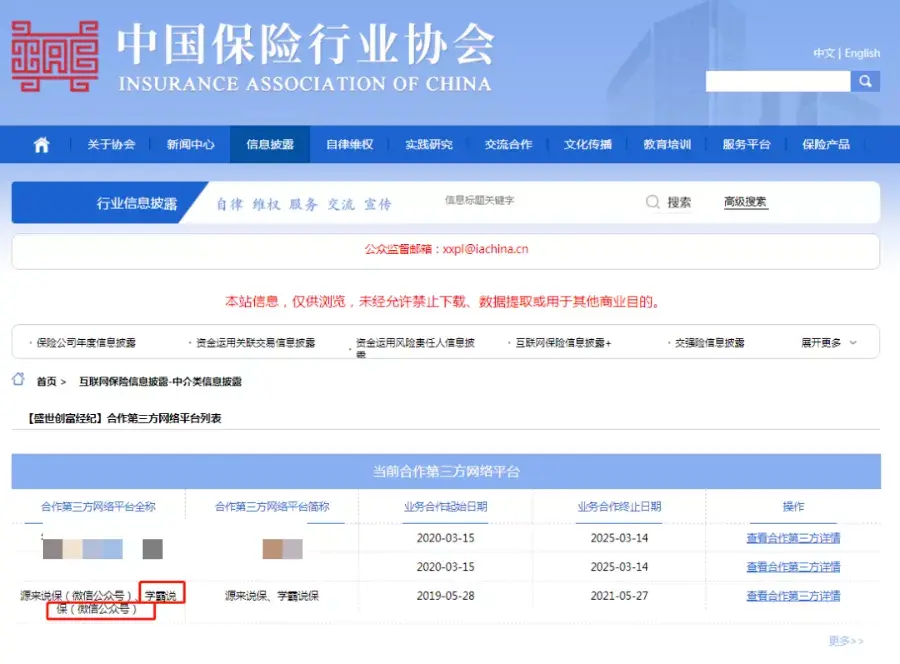Image resolution: width=900 pixels, height=664 pixels.
Task: Click the 2021-05-27 end date cell
Action: [x=619, y=596]
